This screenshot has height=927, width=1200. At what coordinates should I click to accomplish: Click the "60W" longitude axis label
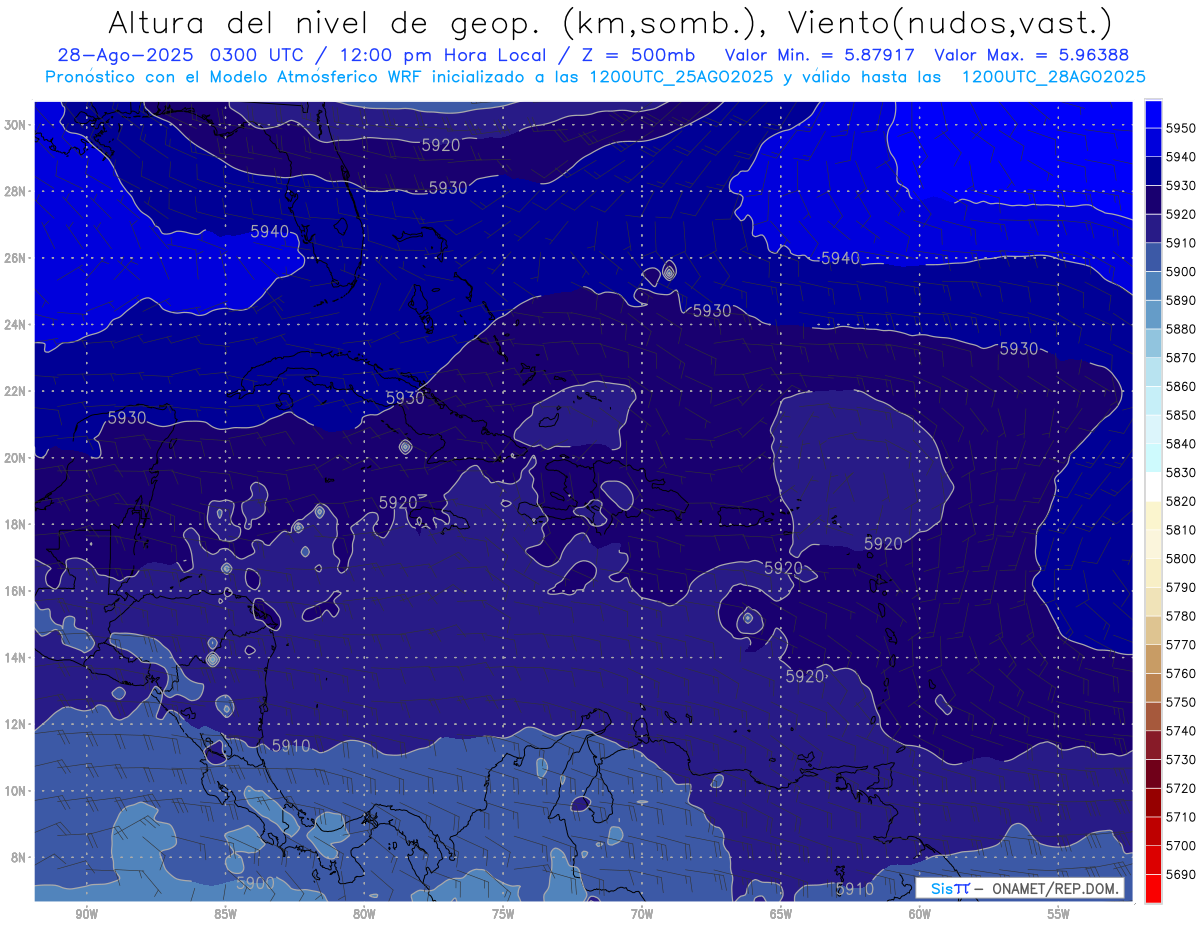point(920,915)
